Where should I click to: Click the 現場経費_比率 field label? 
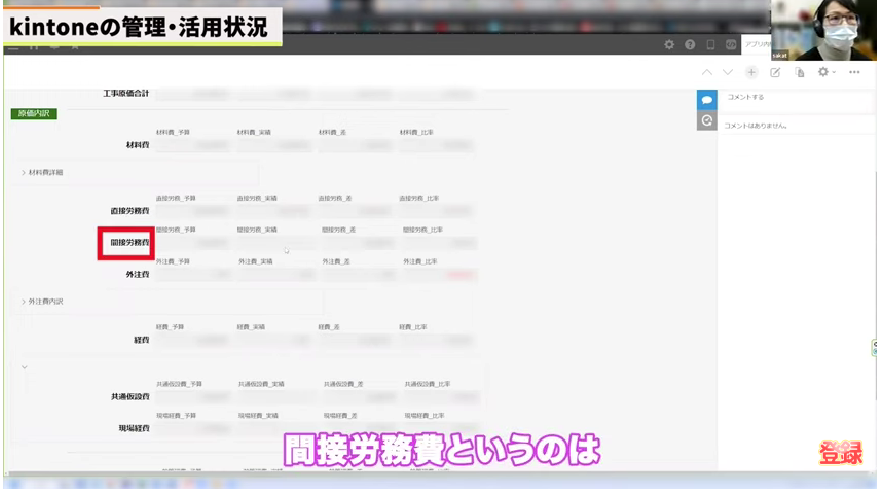(x=425, y=416)
